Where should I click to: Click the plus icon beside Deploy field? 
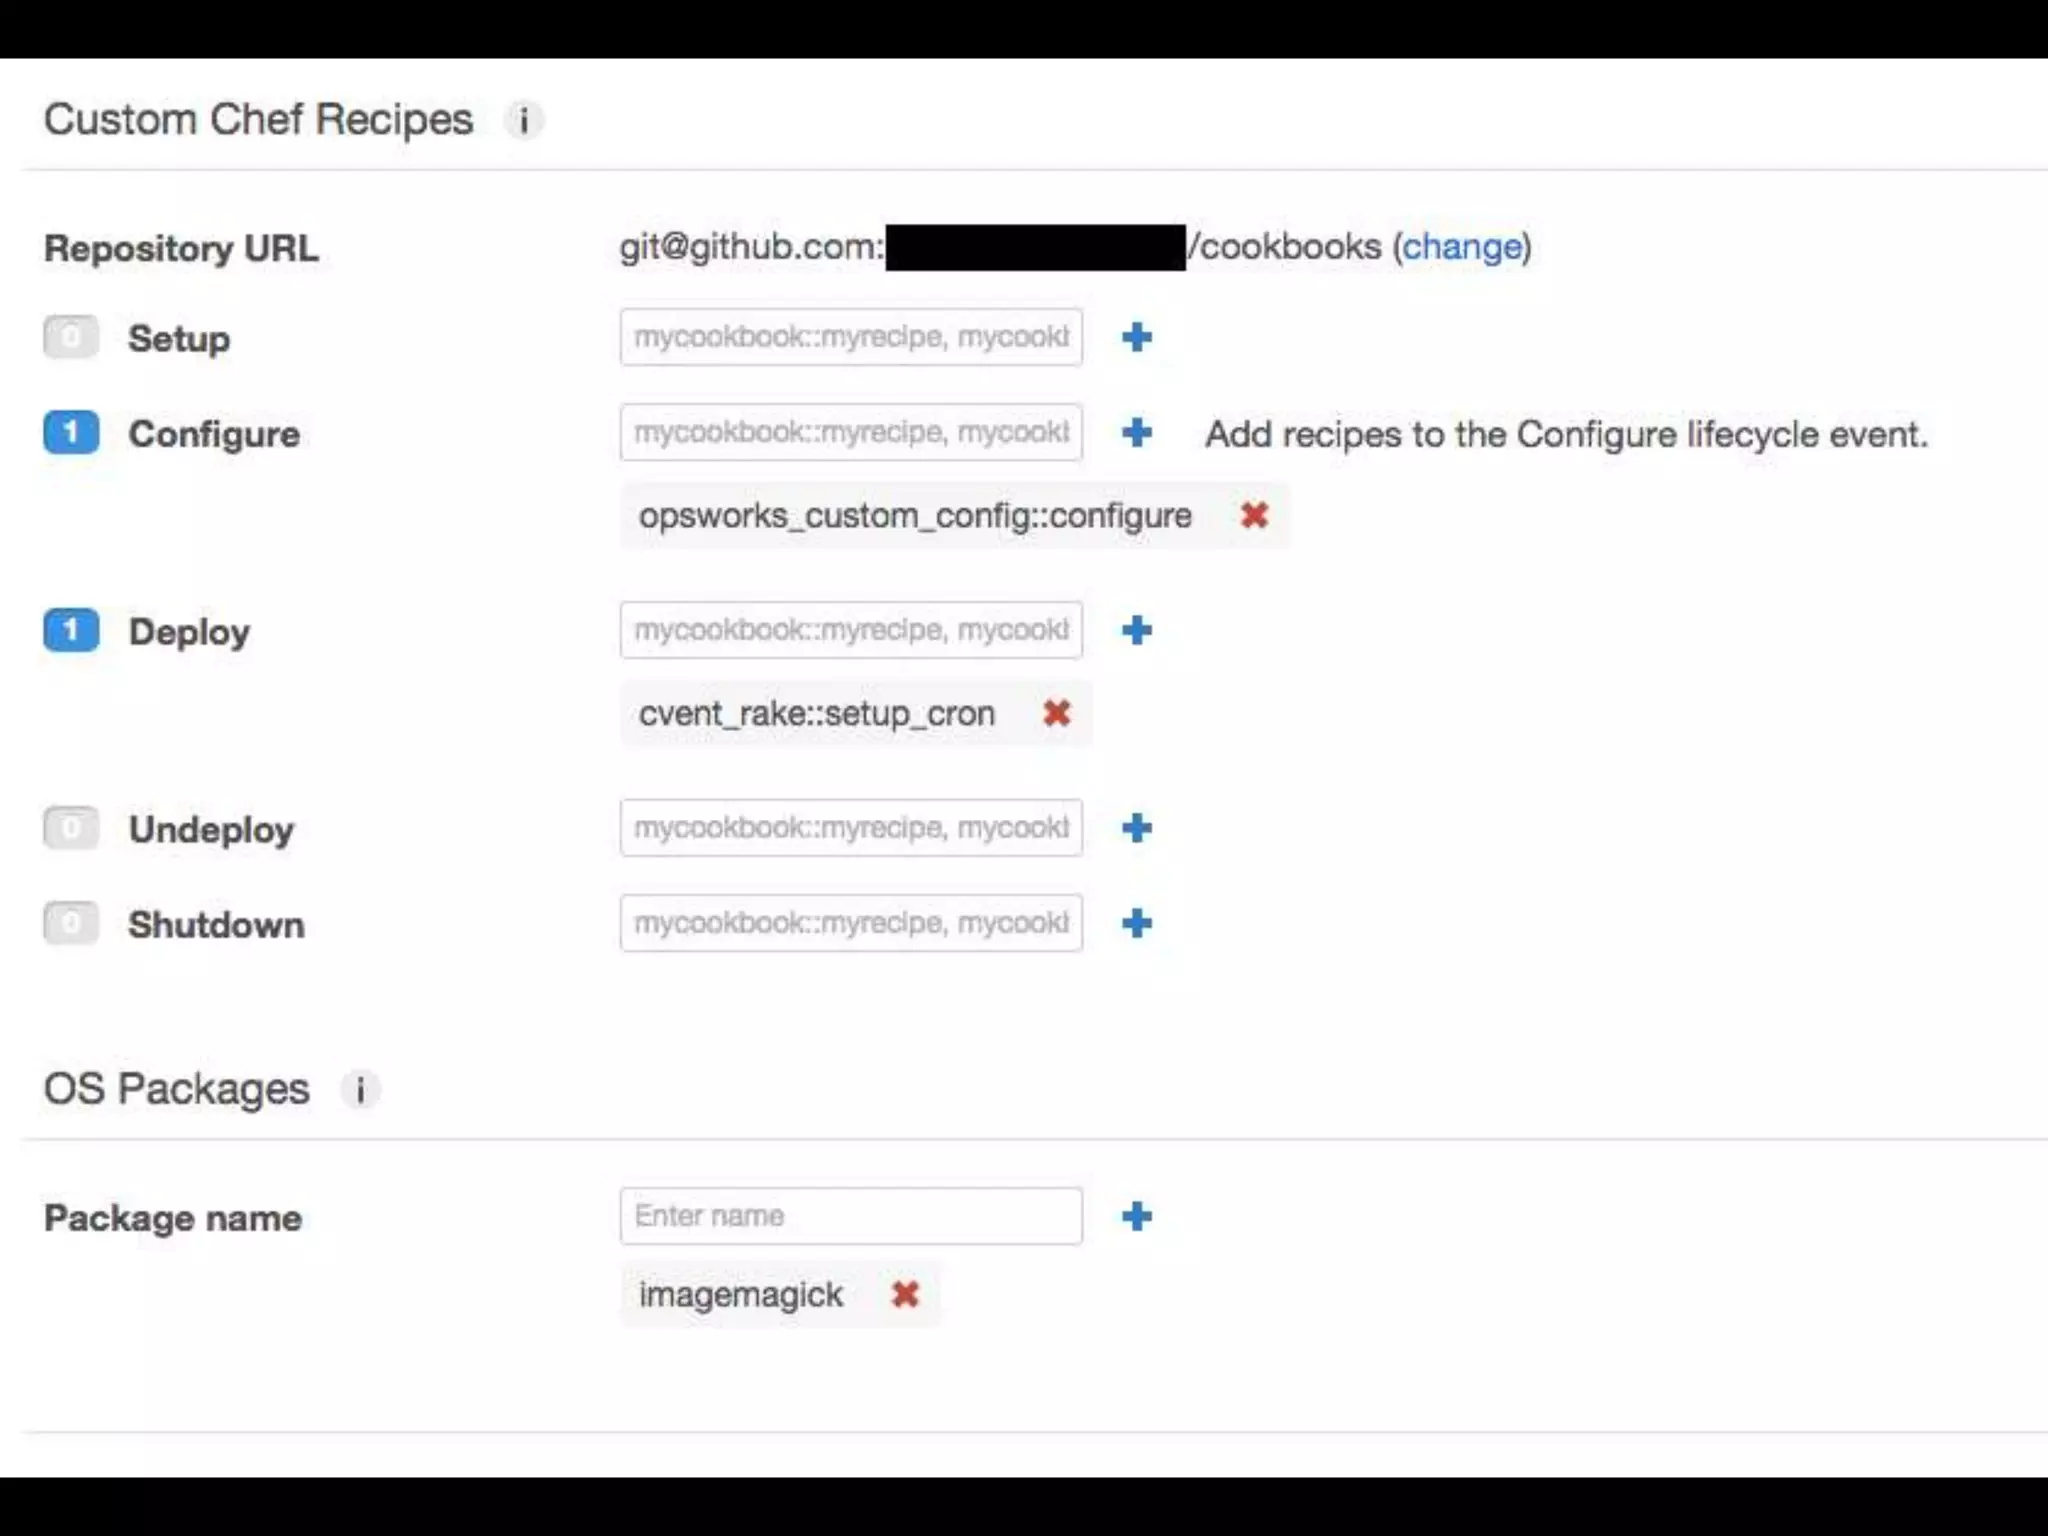[1136, 630]
